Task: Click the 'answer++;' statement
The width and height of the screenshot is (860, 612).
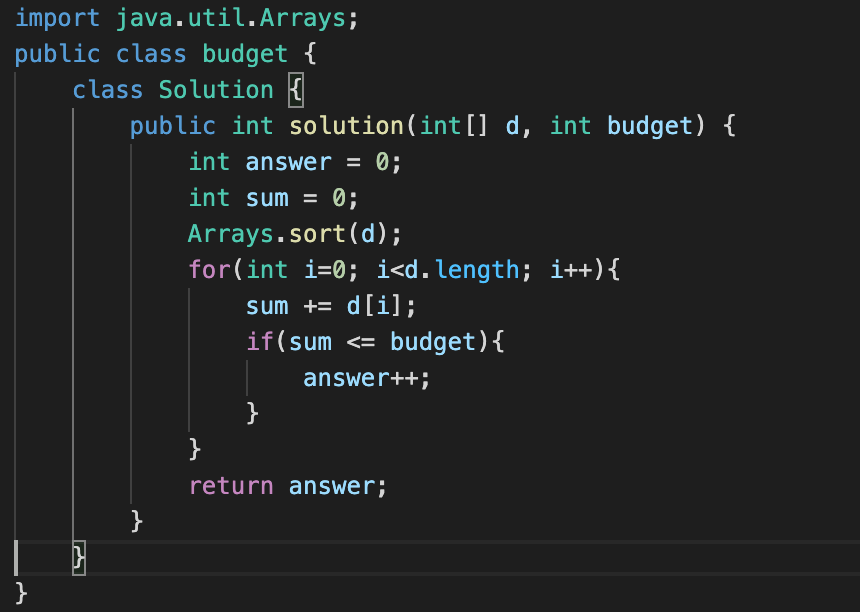Action: pyautogui.click(x=367, y=378)
